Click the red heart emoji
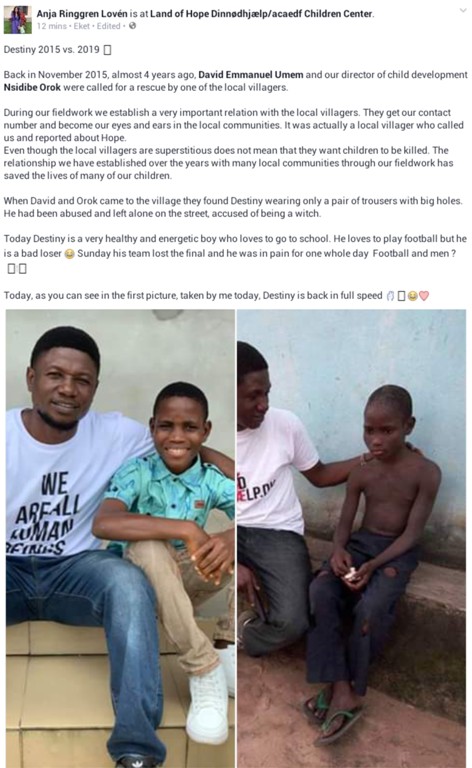Screen dimensions: 472x768 pos(424,296)
